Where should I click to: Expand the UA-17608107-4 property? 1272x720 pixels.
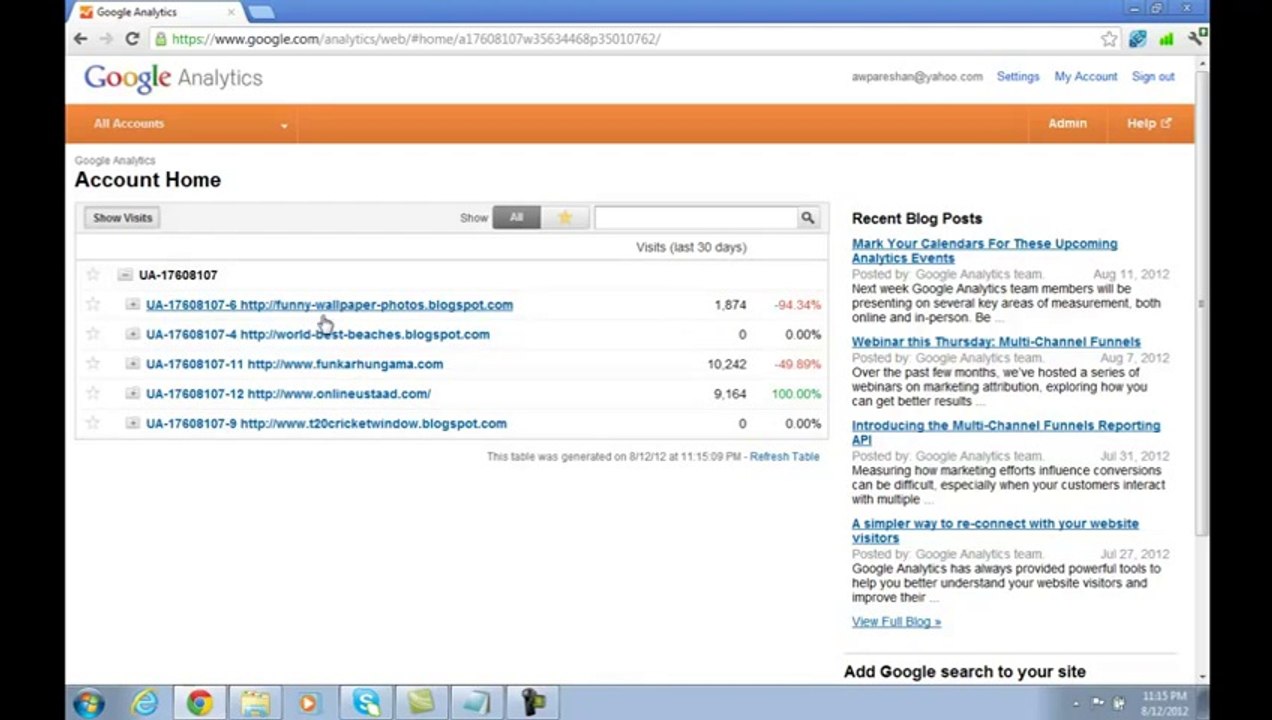pyautogui.click(x=133, y=334)
